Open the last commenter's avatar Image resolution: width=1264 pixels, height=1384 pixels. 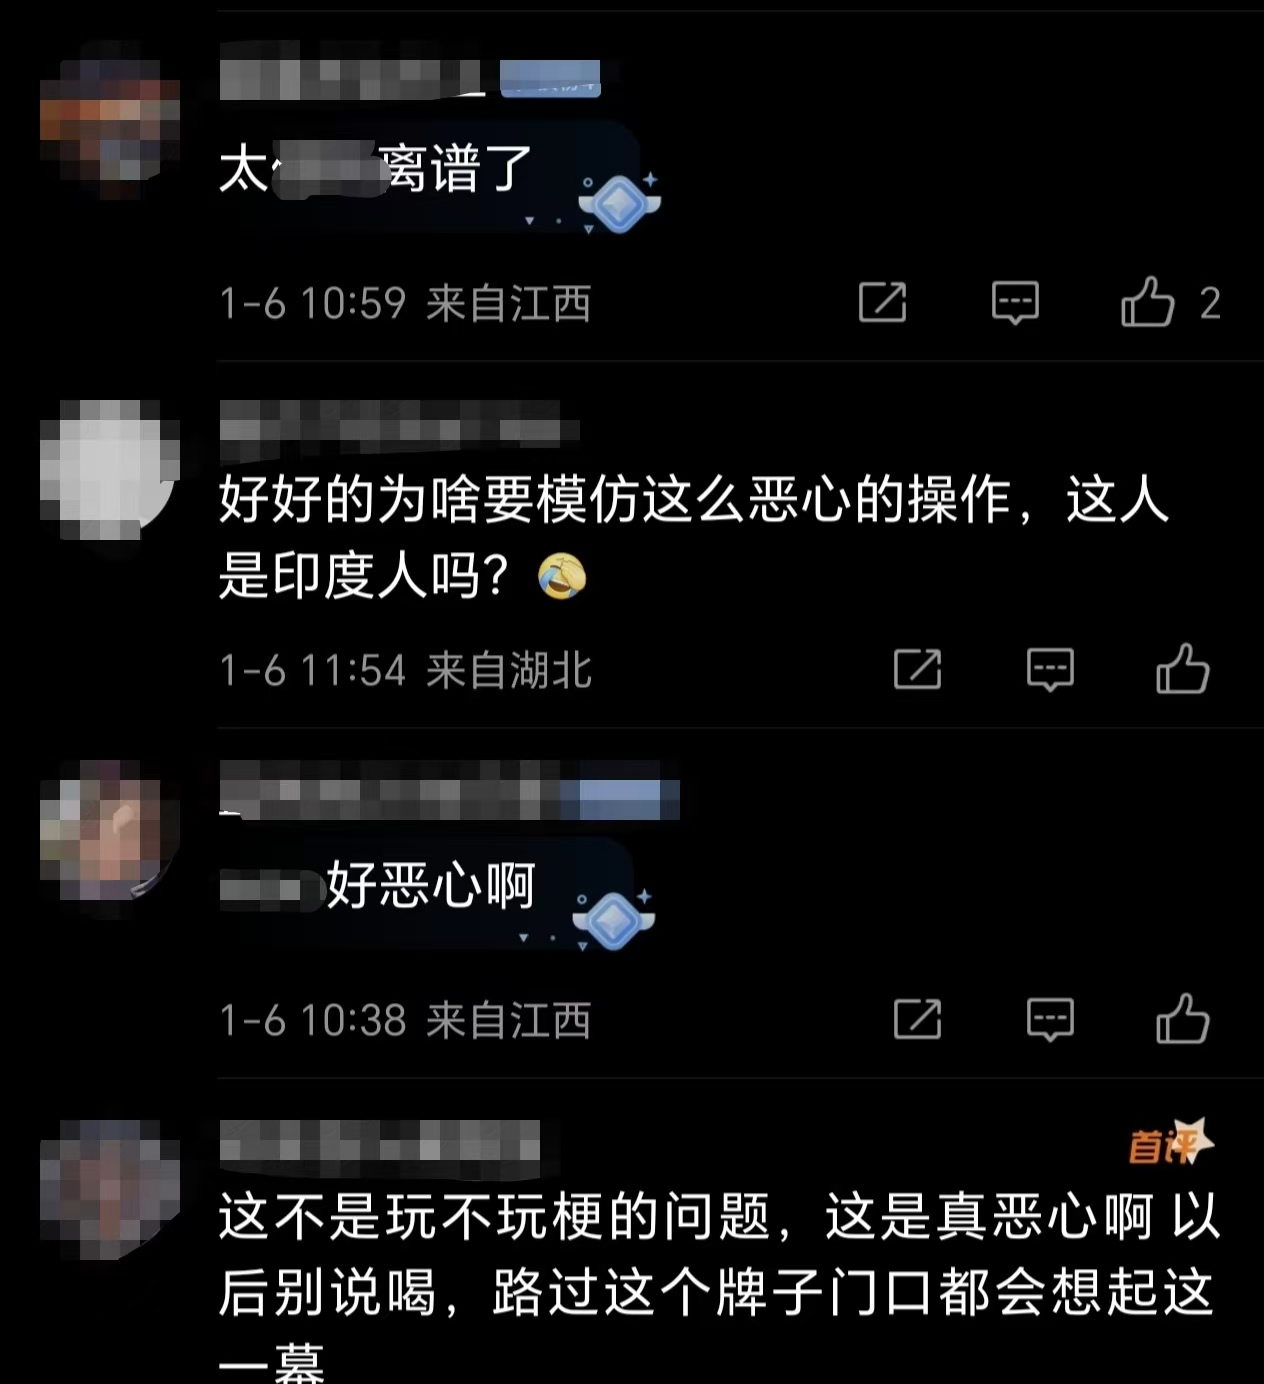(x=110, y=1190)
